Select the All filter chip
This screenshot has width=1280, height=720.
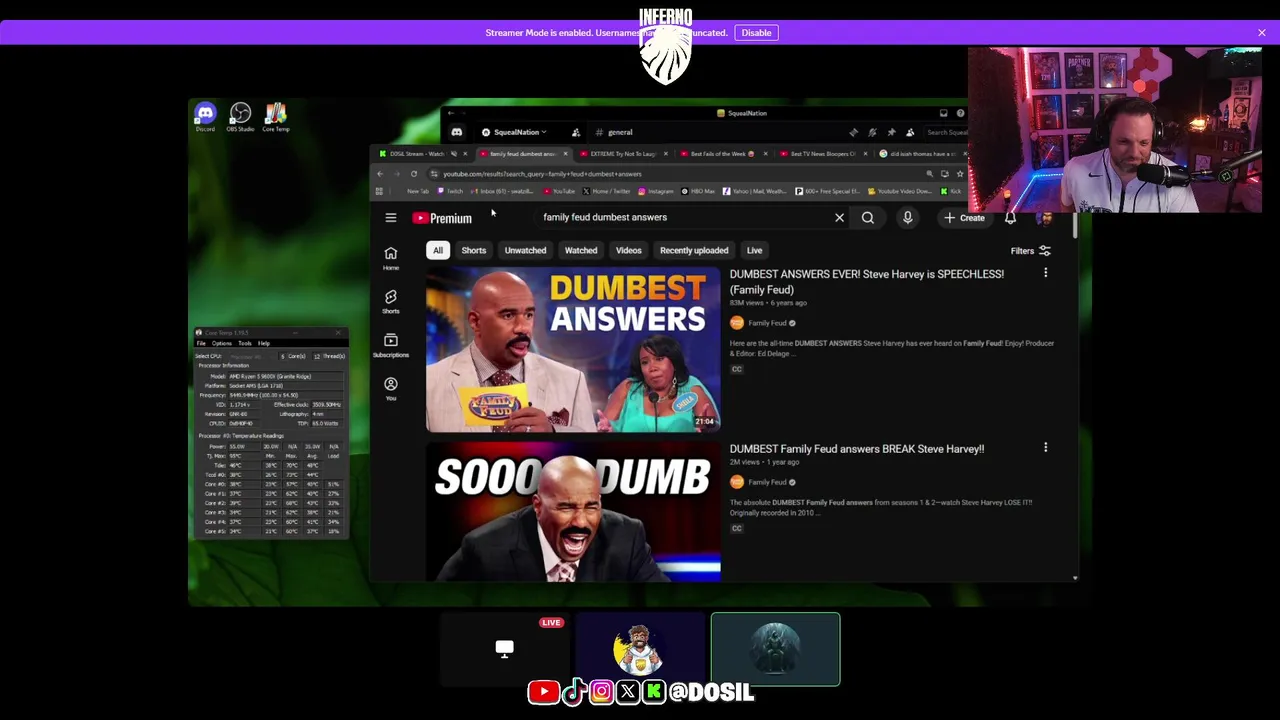coord(437,250)
